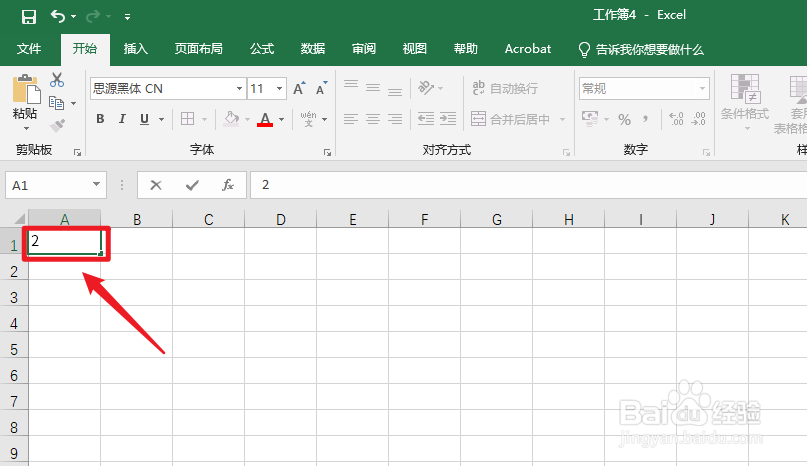Open the 剪贴板 dialog launcher
Screen dimensions: 807x466
click(x=77, y=152)
